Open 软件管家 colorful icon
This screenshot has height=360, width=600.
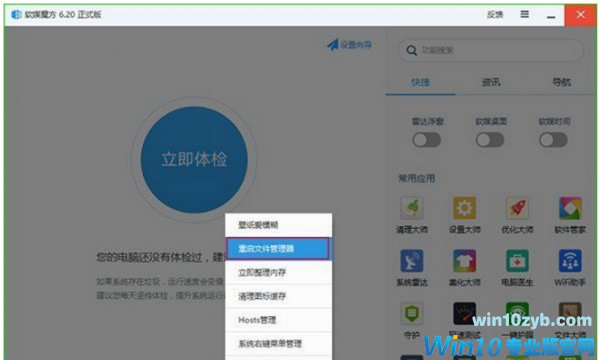pos(570,208)
